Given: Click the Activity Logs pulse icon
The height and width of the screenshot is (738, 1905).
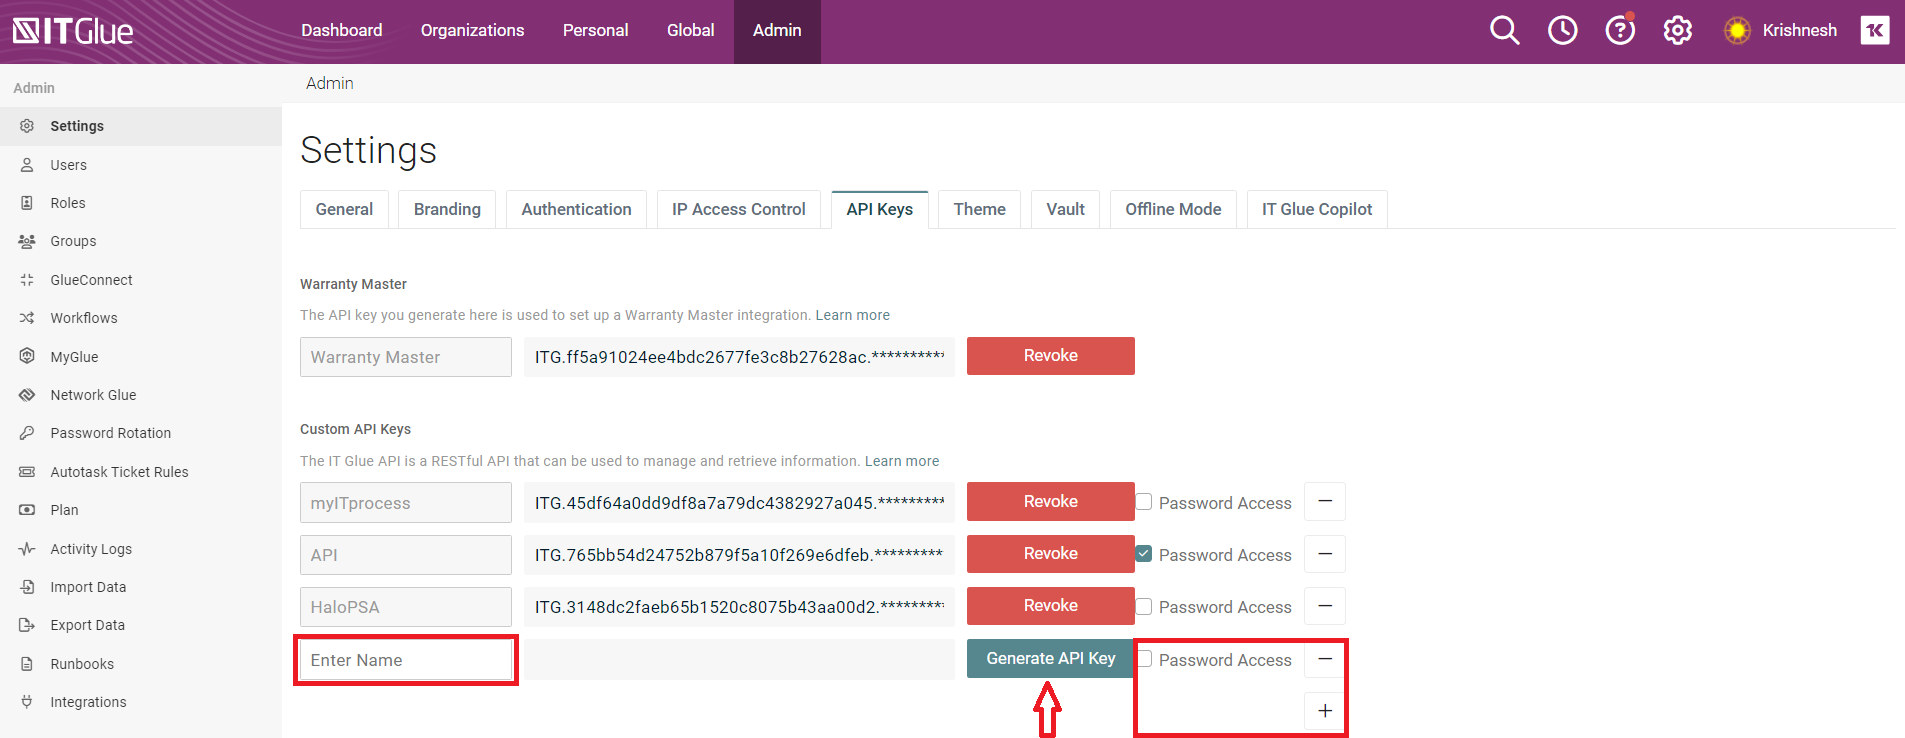Looking at the screenshot, I should pyautogui.click(x=27, y=549).
